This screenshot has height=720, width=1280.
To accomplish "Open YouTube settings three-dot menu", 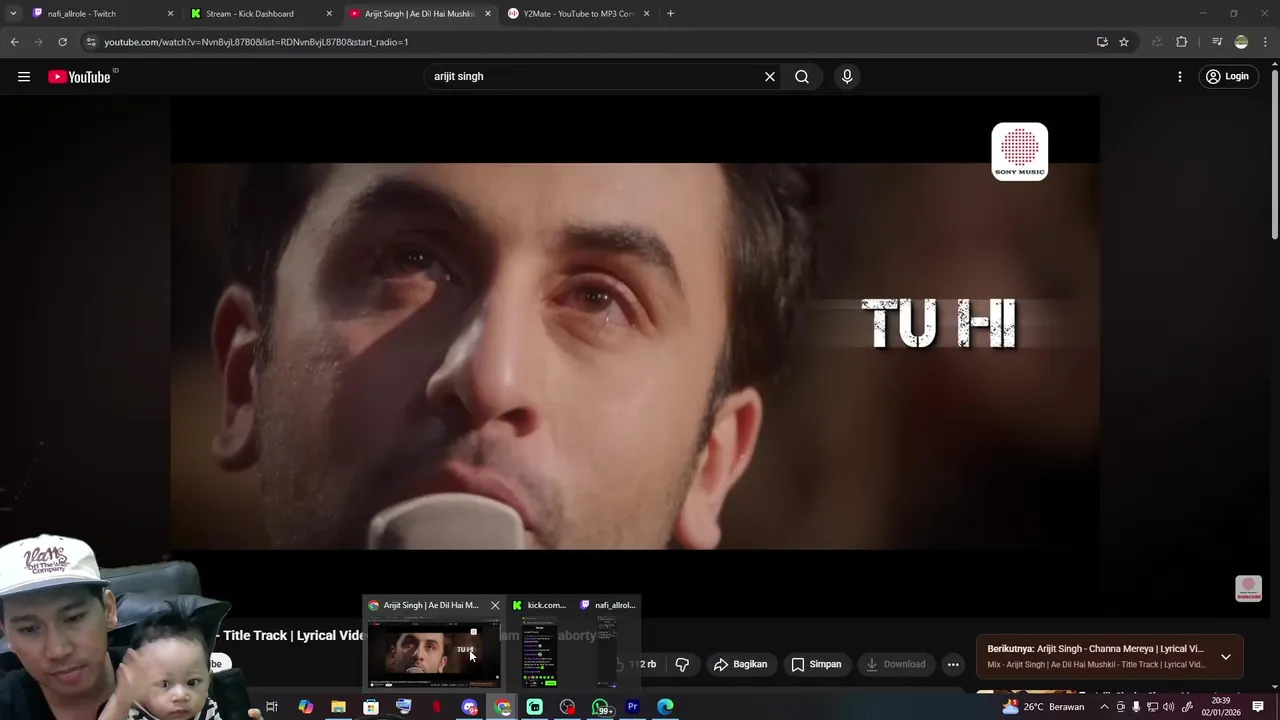I will (1180, 77).
